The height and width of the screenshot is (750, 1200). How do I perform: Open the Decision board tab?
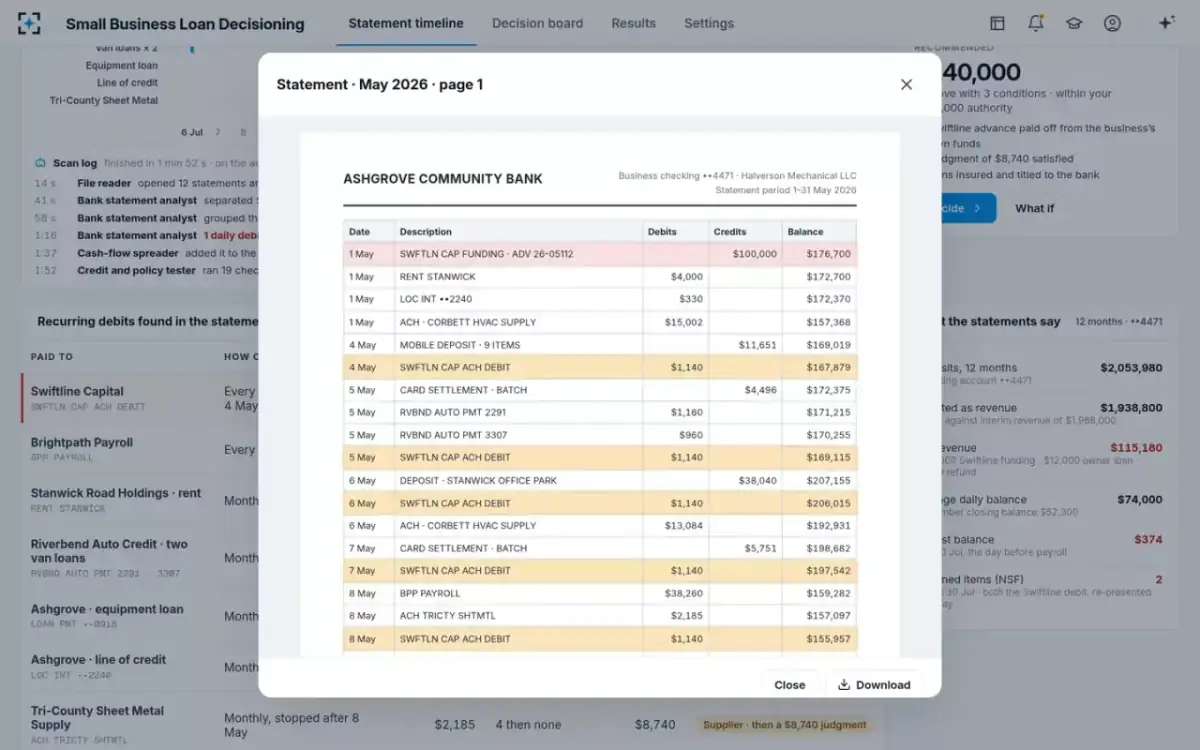coord(537,23)
